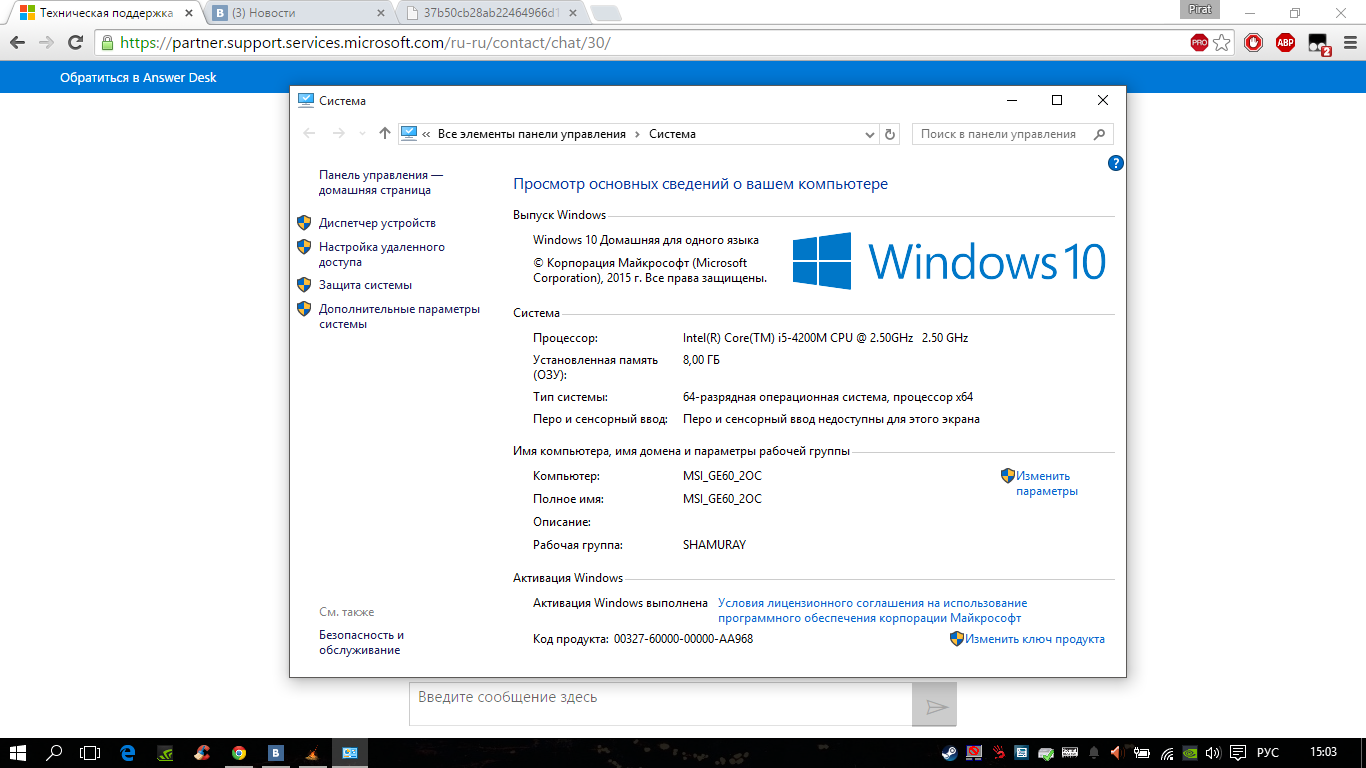Click the breadcrumb chevron after 'Все элементы панели управления'
Image resolution: width=1366 pixels, height=768 pixels.
(637, 134)
